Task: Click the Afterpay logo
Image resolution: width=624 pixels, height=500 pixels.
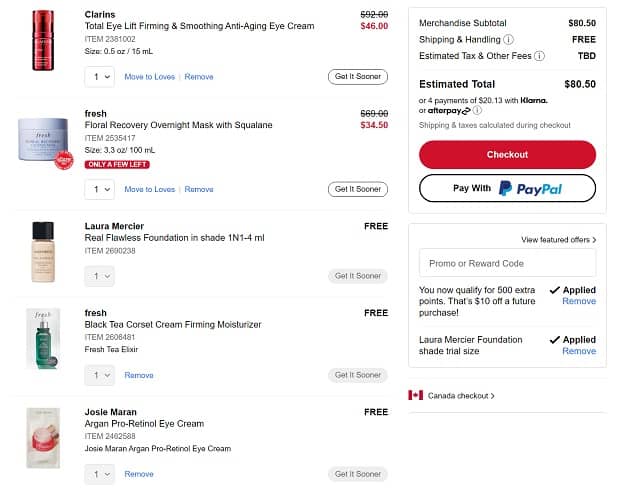Action: click(450, 111)
